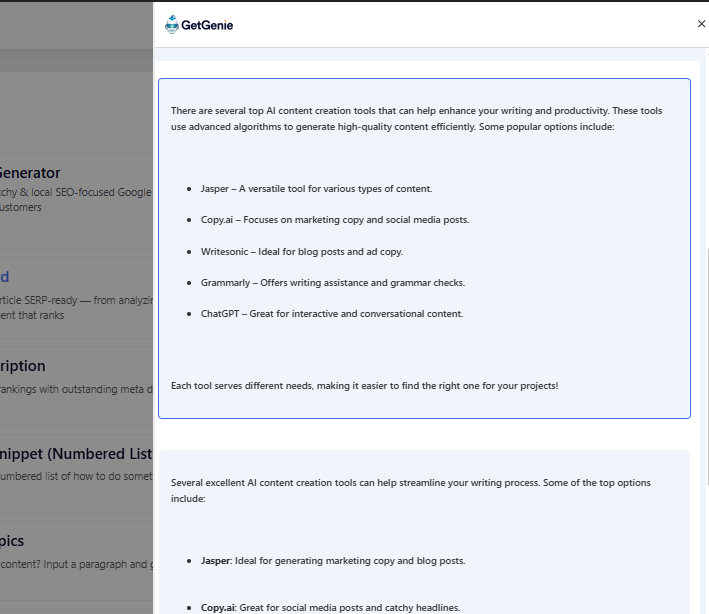Open the 'Generator' template behind the panel
The width and height of the screenshot is (709, 614).
pos(30,173)
